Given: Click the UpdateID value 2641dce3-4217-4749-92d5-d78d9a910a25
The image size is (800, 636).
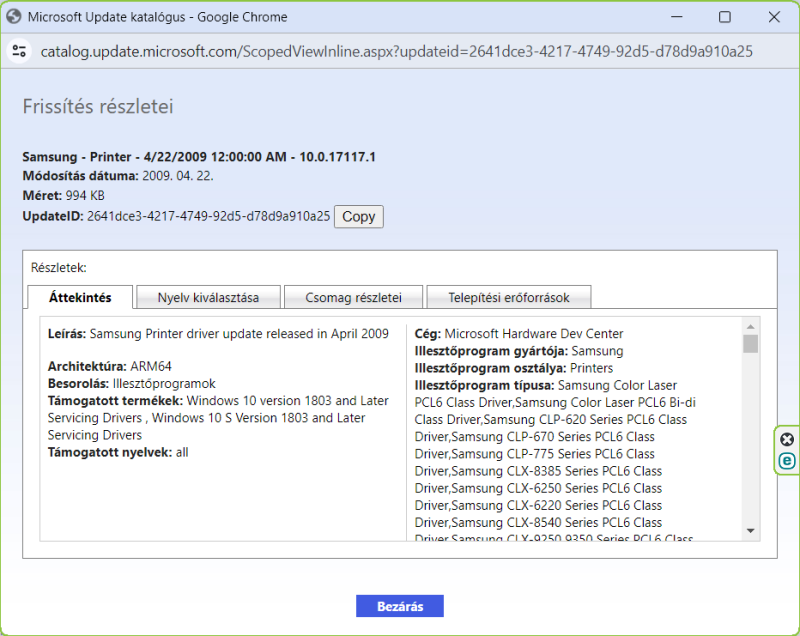Looking at the screenshot, I should coord(208,216).
